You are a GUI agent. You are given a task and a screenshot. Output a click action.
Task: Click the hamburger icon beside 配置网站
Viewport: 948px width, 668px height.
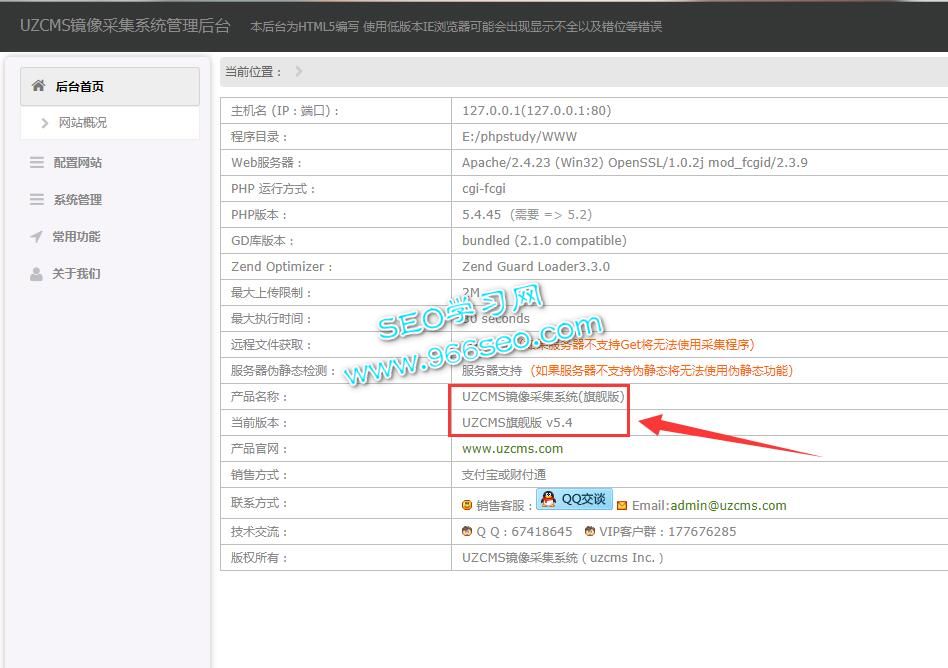coord(37,163)
